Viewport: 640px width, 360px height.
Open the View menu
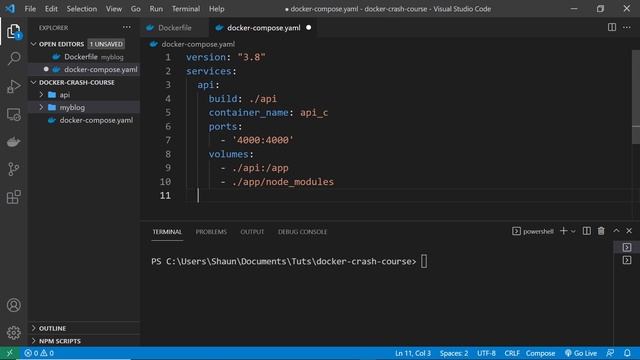tap(113, 9)
